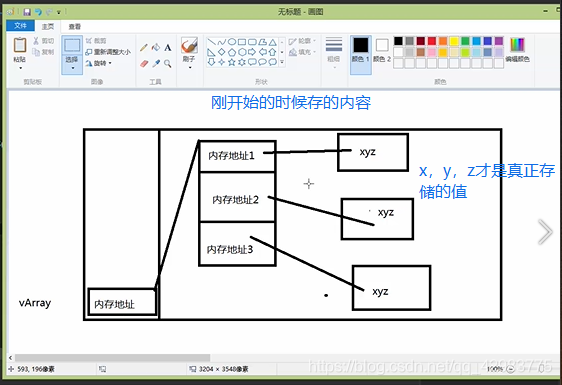The width and height of the screenshot is (562, 385).
Task: Open the Select (选择) dropdown arrow
Action: (x=72, y=68)
